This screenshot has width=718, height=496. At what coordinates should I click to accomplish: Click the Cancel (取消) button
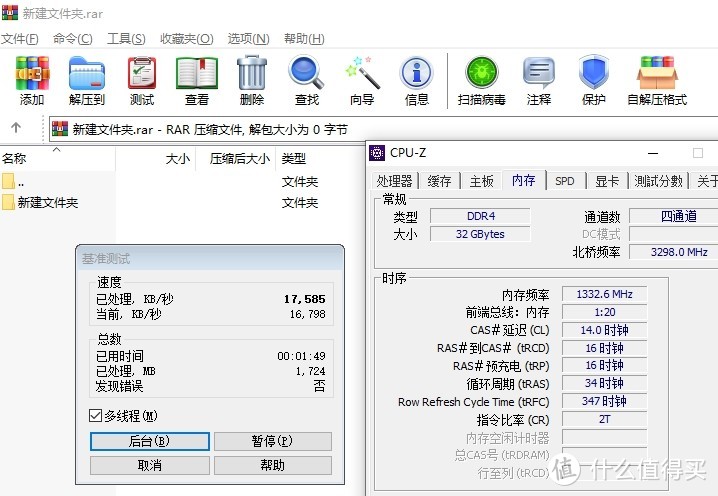tap(150, 465)
